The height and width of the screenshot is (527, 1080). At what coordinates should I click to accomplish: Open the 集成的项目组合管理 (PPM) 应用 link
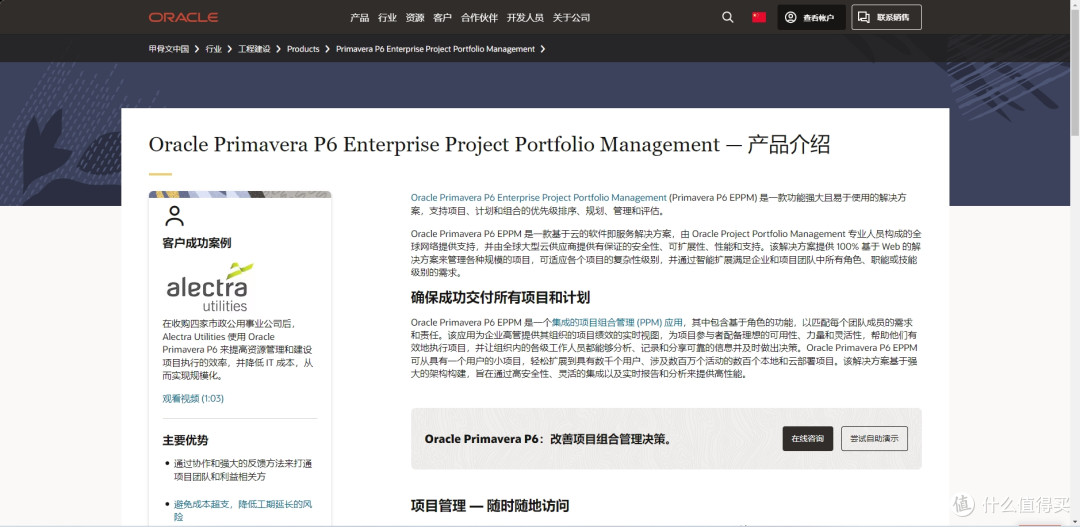[x=617, y=322]
